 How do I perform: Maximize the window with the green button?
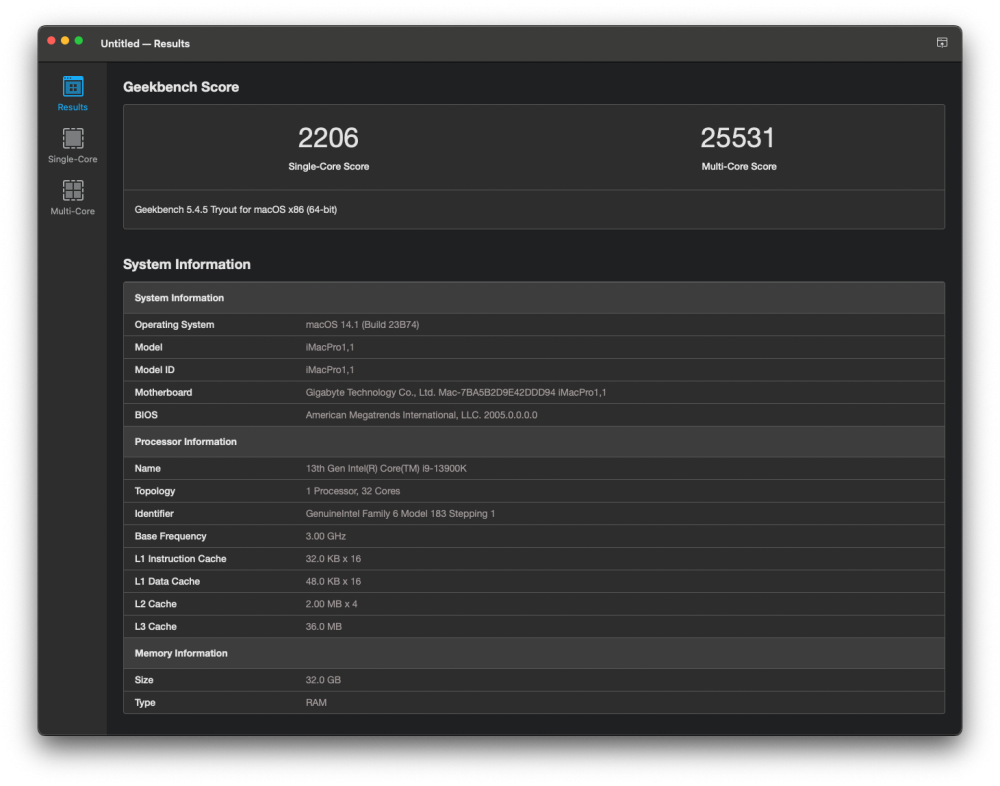click(78, 41)
